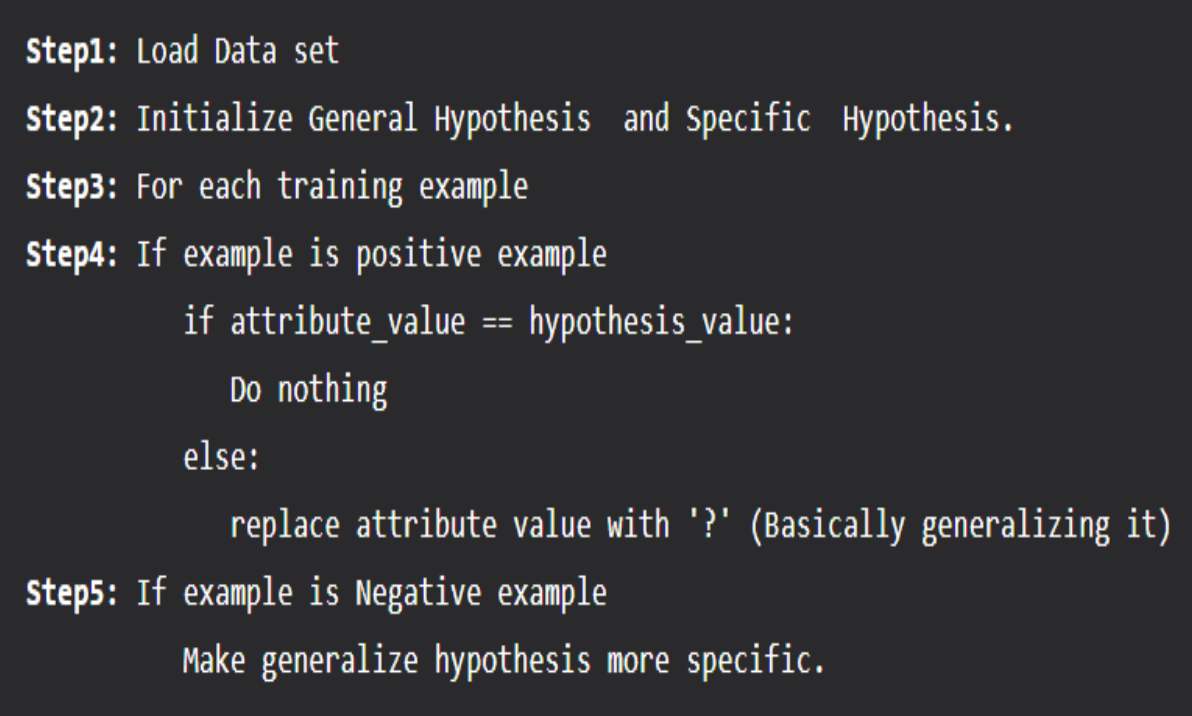
Task: Click the words 'General Hypothesis'
Action: coord(449,119)
